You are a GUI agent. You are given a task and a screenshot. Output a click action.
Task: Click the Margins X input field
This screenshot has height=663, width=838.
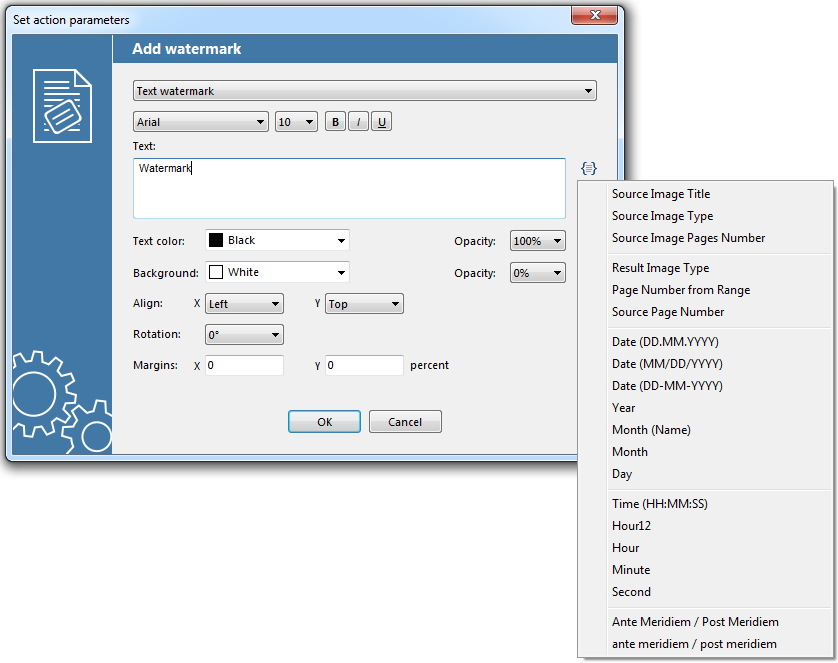[244, 366]
